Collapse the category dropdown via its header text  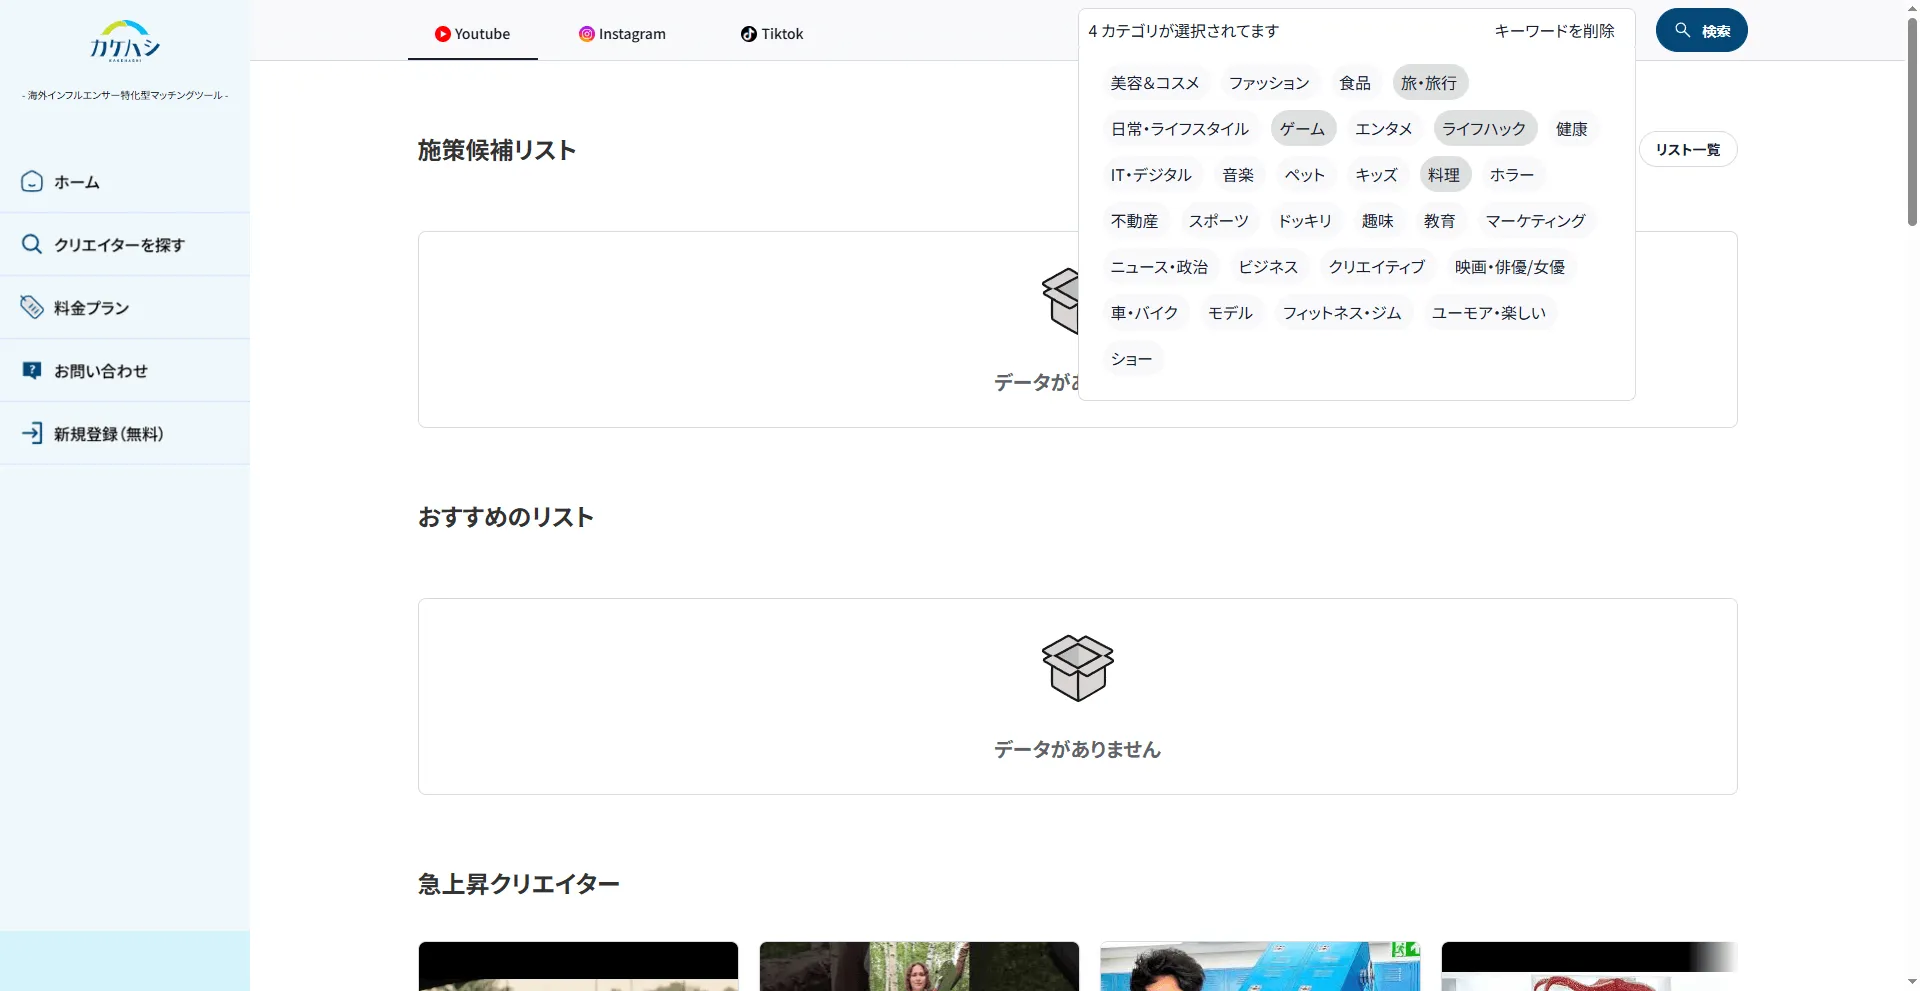1183,31
